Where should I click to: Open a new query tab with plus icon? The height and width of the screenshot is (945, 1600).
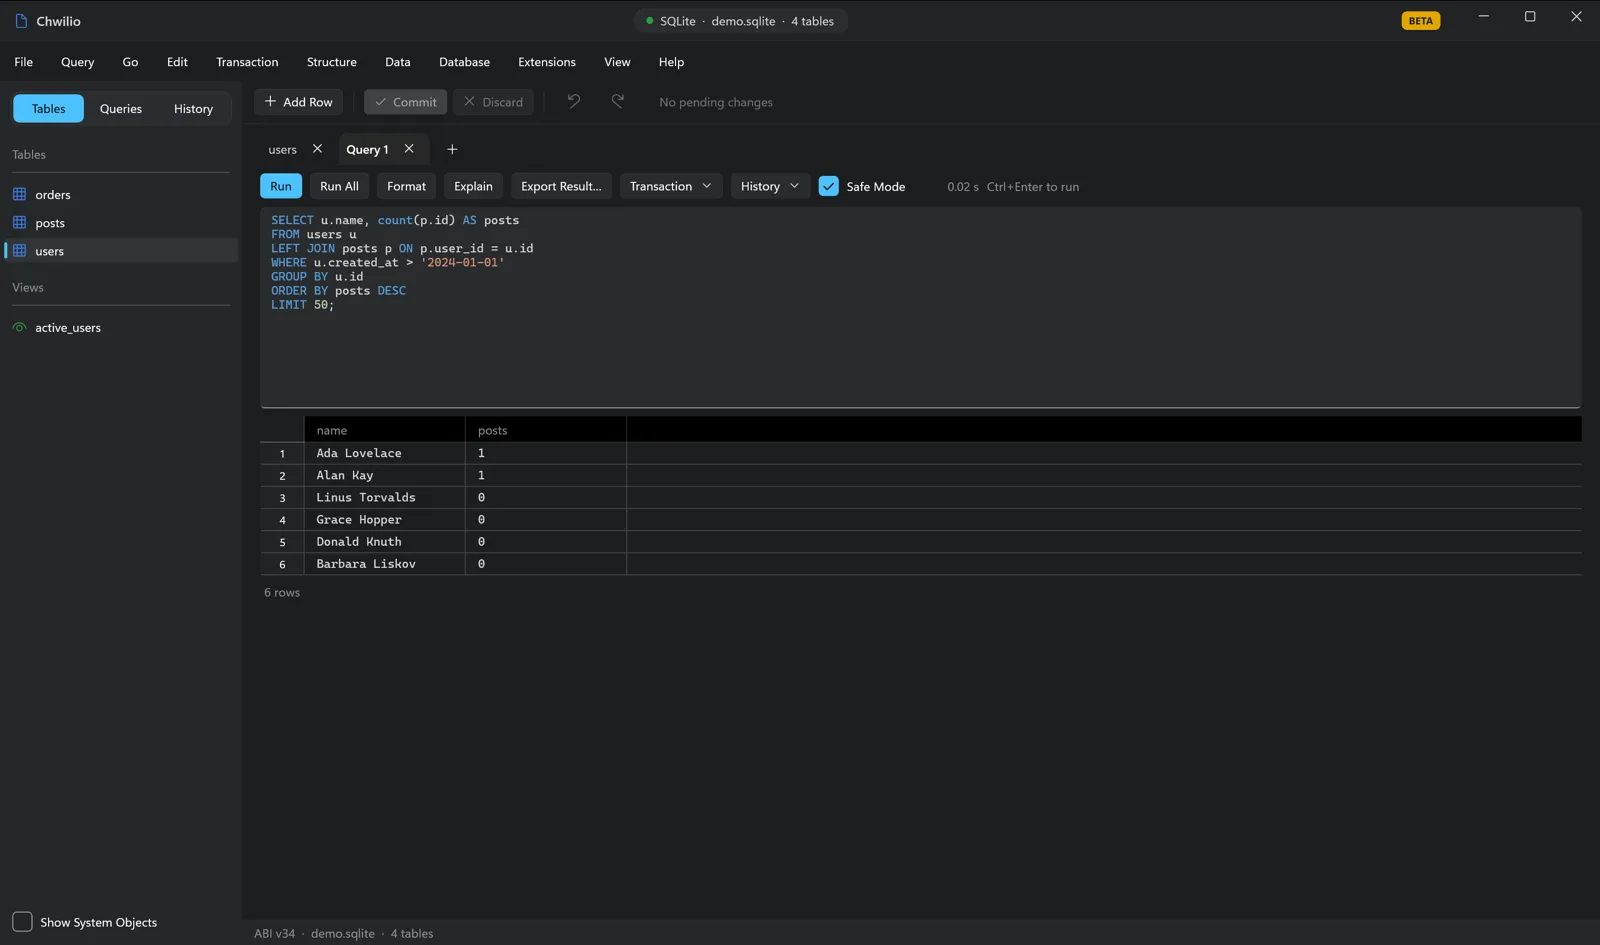[x=452, y=149]
